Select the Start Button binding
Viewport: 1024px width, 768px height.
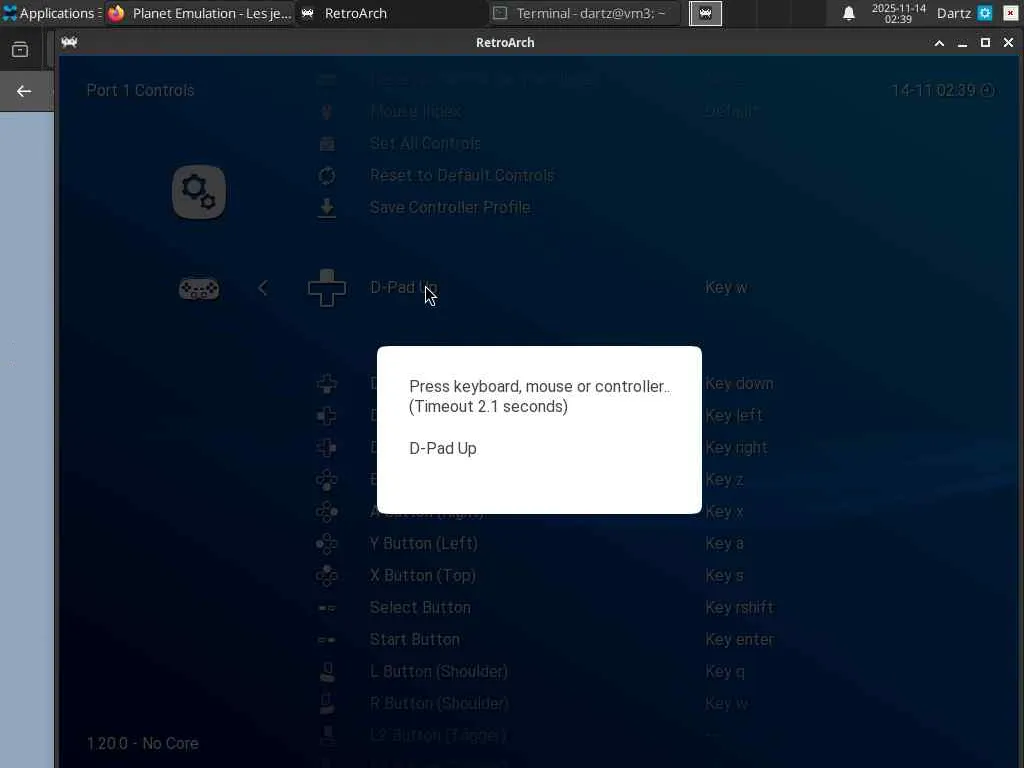click(x=415, y=639)
